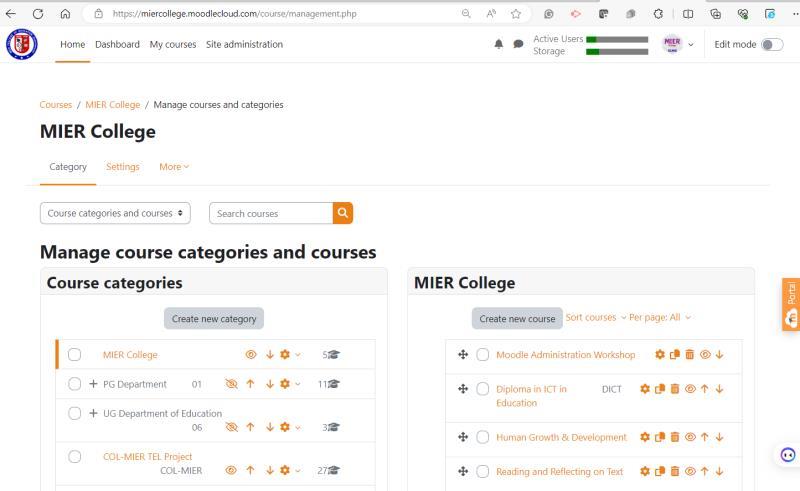
Task: Grab move handle for Human Growth & Development
Action: tap(463, 437)
